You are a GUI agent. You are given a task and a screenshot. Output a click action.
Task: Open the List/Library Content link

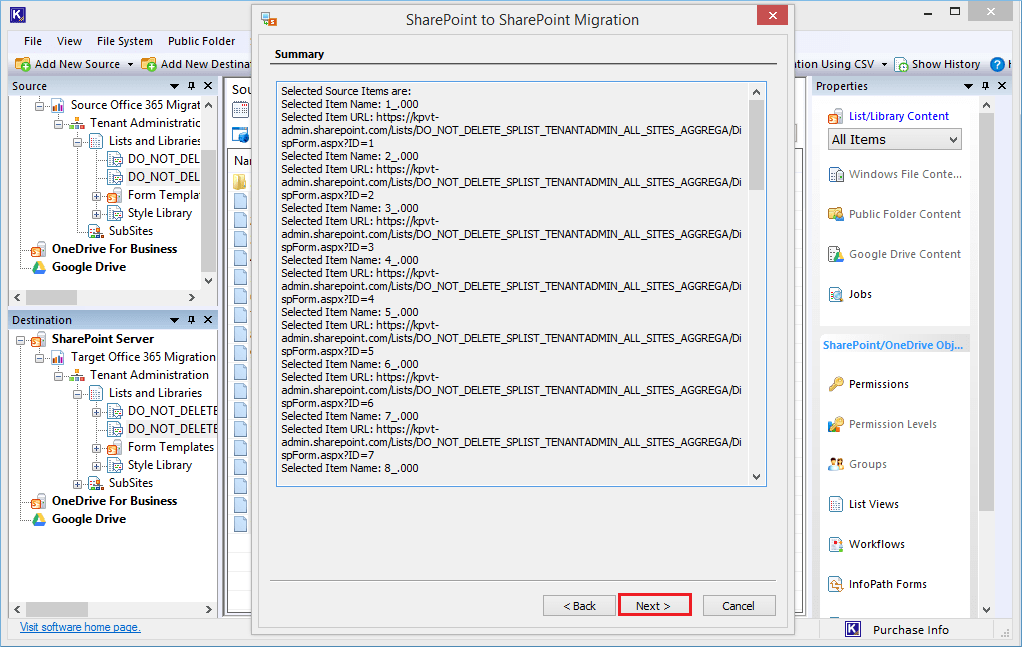pos(898,116)
